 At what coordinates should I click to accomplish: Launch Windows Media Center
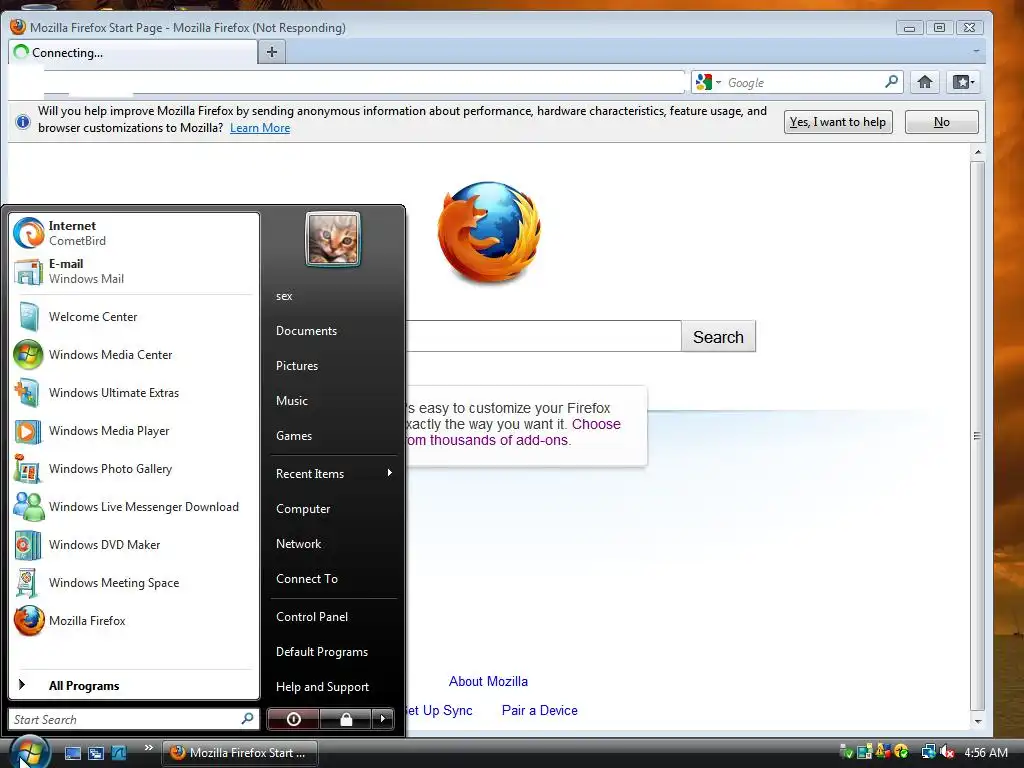[134, 355]
